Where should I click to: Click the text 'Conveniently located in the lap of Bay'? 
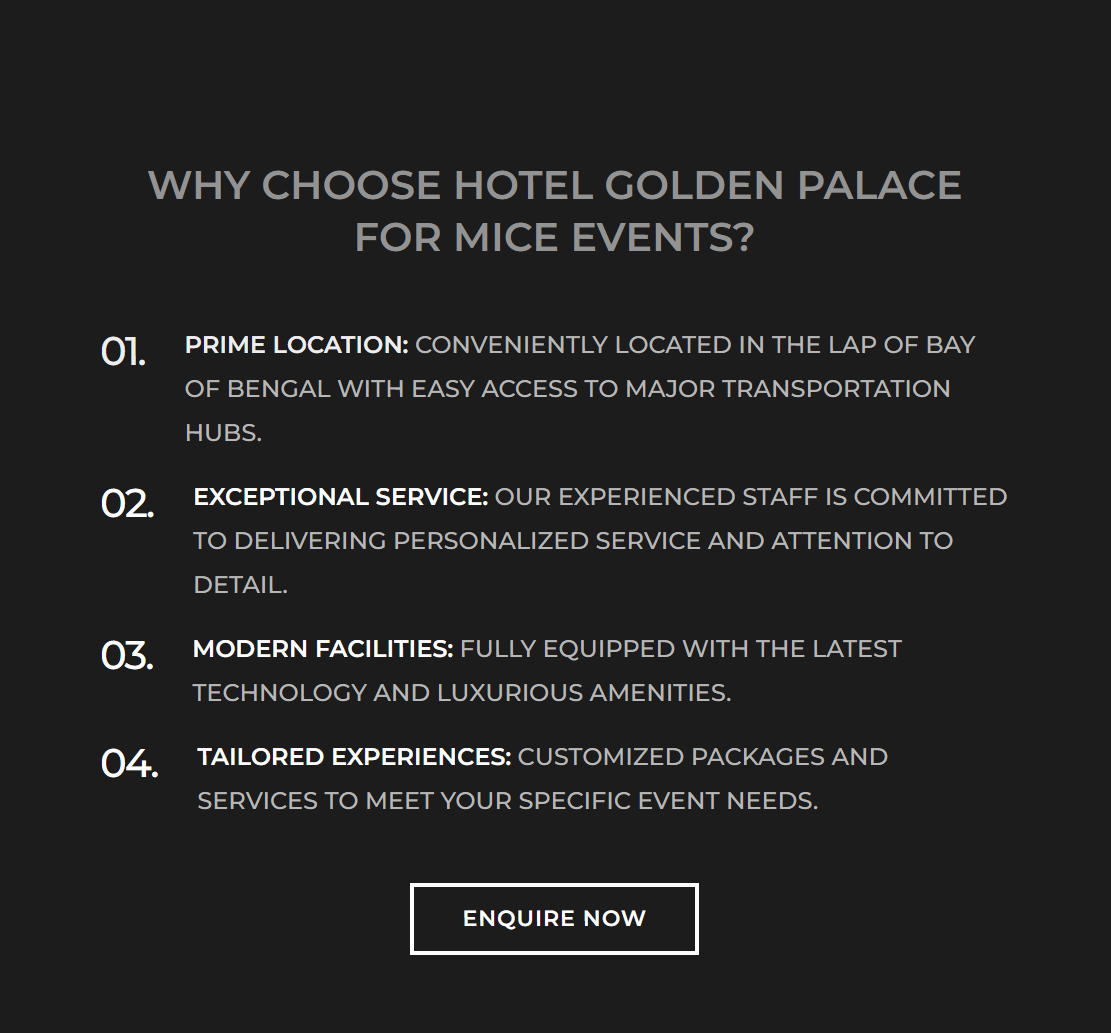click(695, 345)
